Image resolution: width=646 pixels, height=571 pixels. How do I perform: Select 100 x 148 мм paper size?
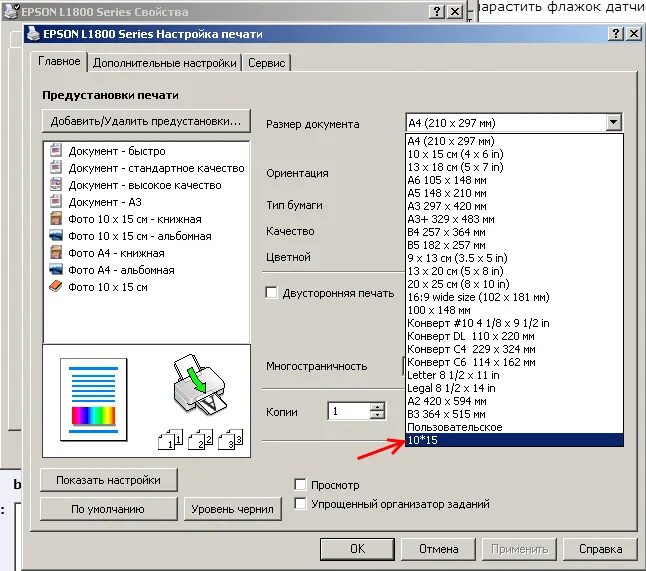[x=514, y=310]
